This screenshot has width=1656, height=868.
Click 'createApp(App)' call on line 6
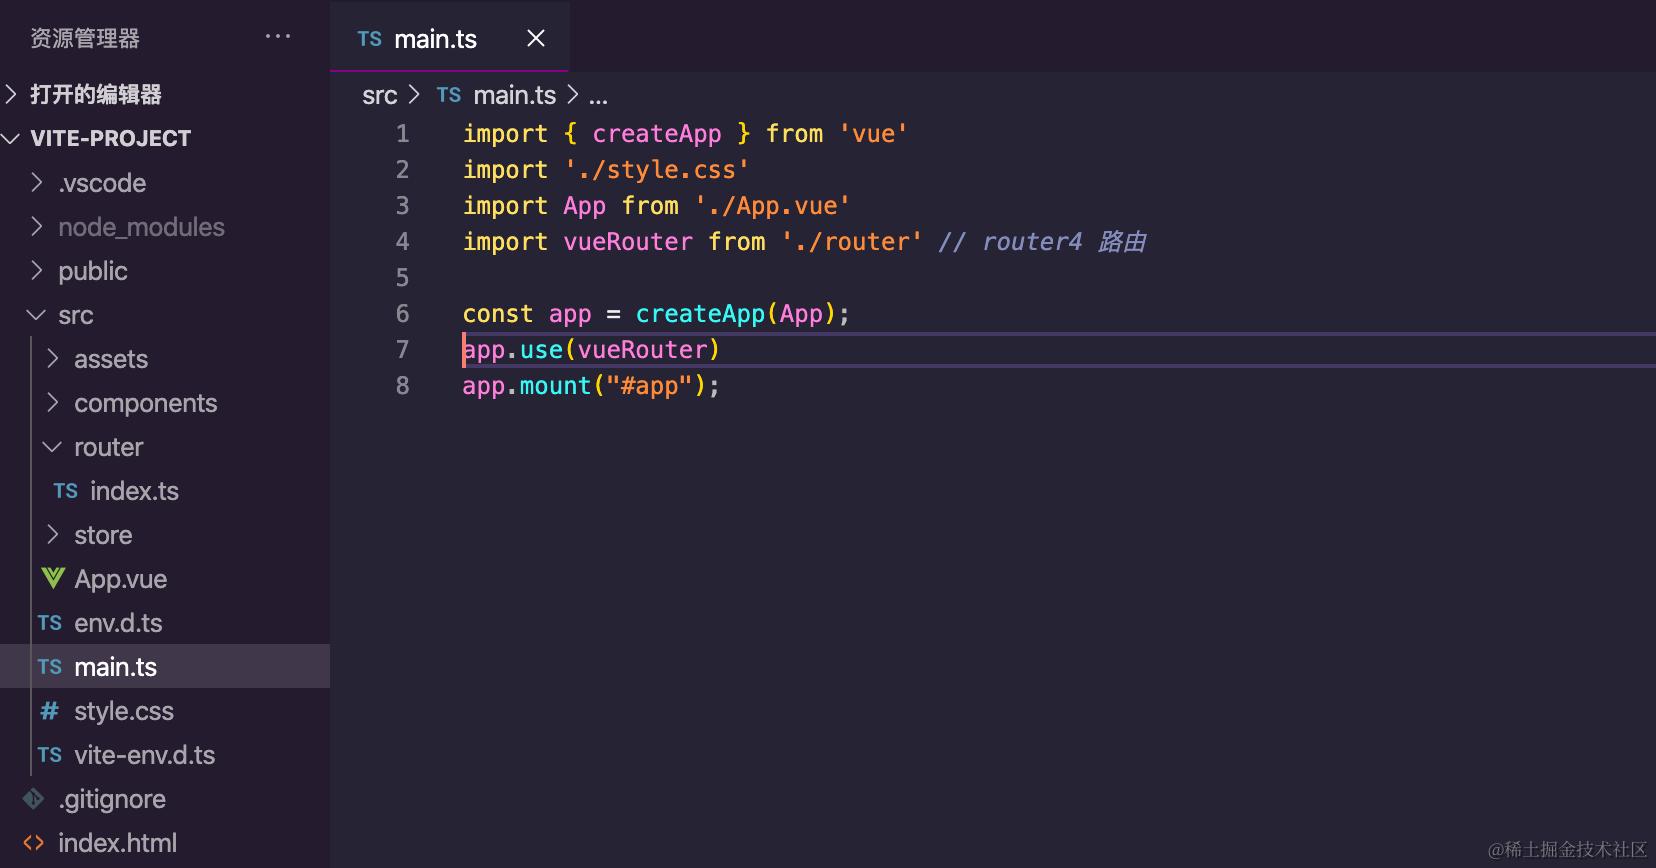click(x=736, y=314)
